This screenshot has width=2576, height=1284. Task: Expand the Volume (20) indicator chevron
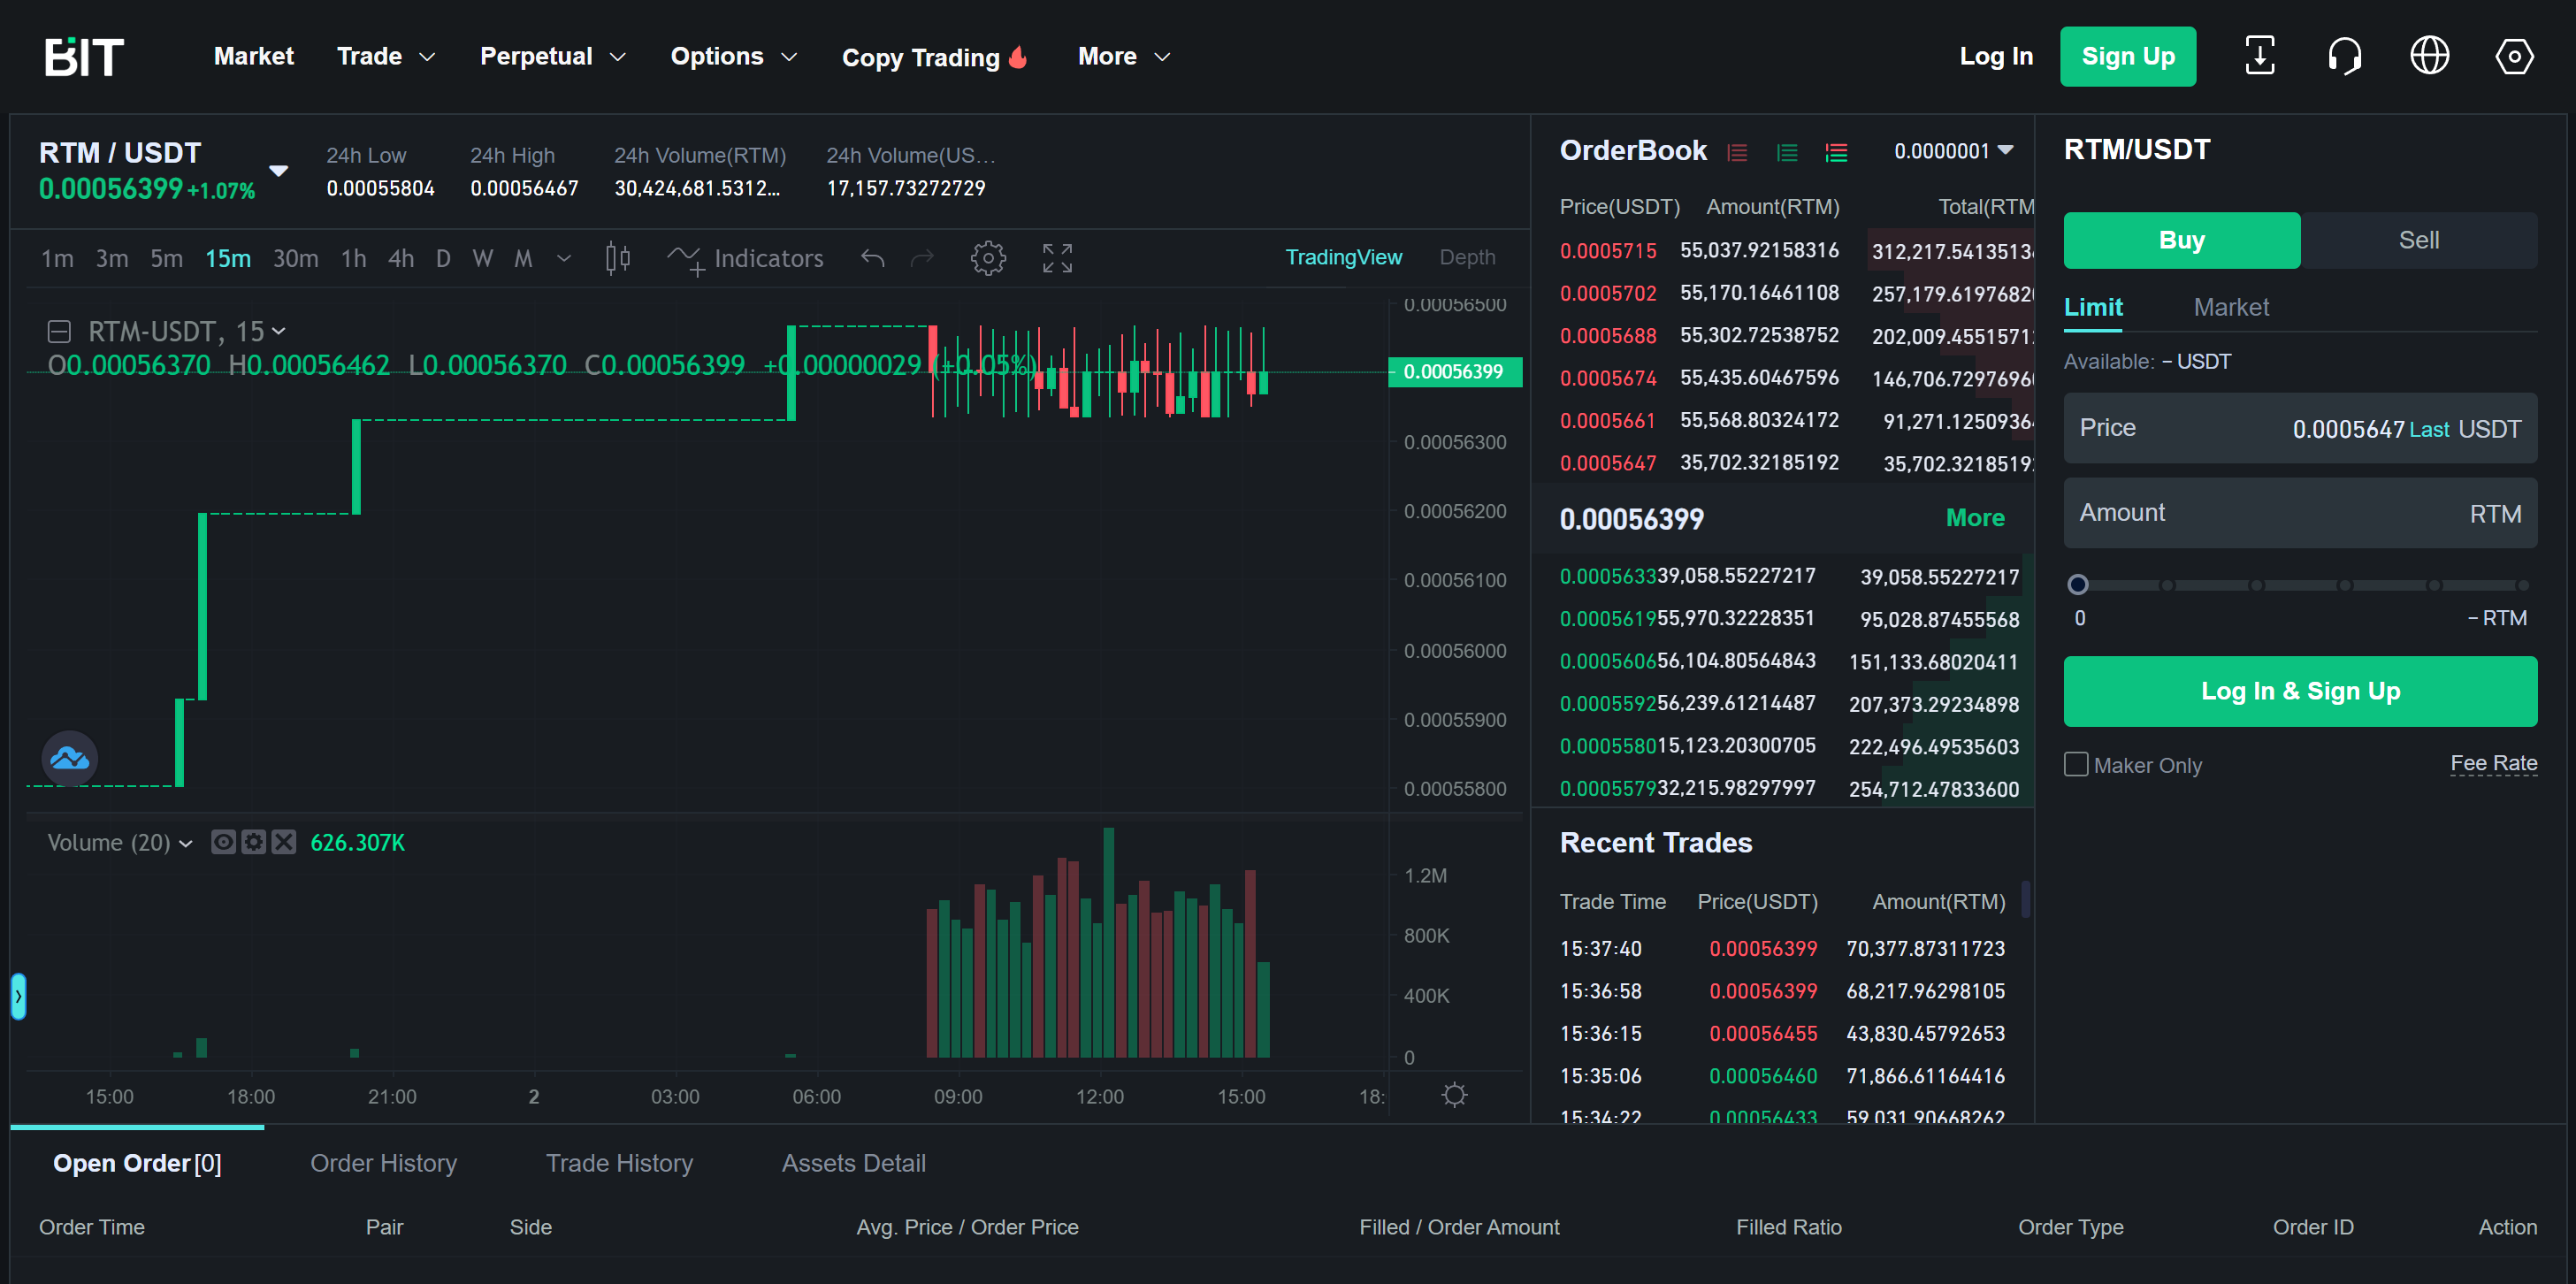[x=186, y=844]
